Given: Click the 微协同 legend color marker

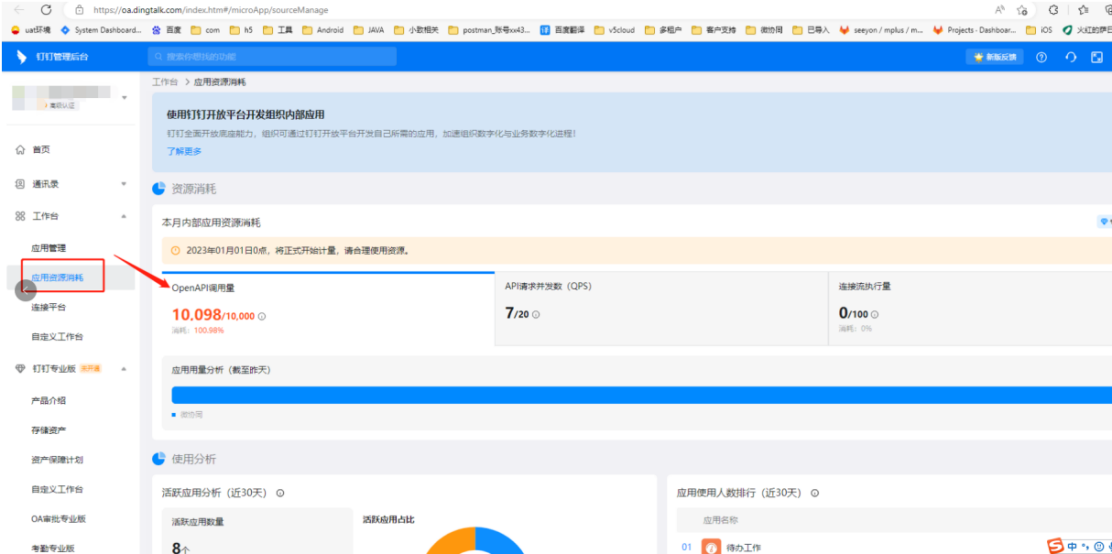Looking at the screenshot, I should click(x=174, y=414).
